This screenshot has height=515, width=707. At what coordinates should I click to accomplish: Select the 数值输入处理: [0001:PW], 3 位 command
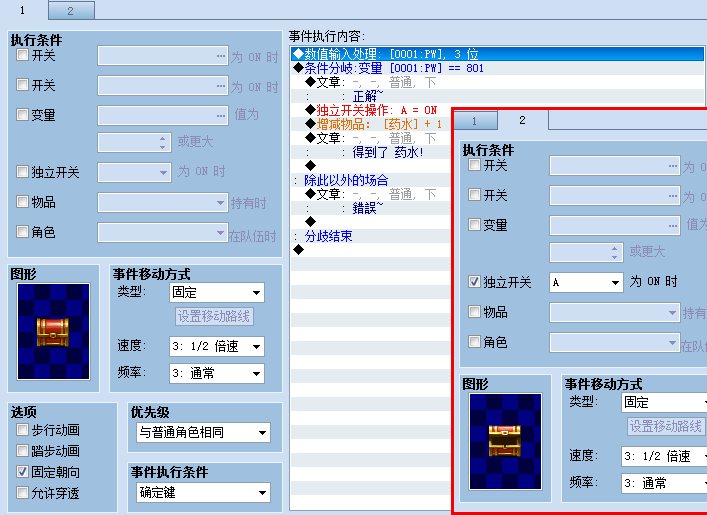498,54
